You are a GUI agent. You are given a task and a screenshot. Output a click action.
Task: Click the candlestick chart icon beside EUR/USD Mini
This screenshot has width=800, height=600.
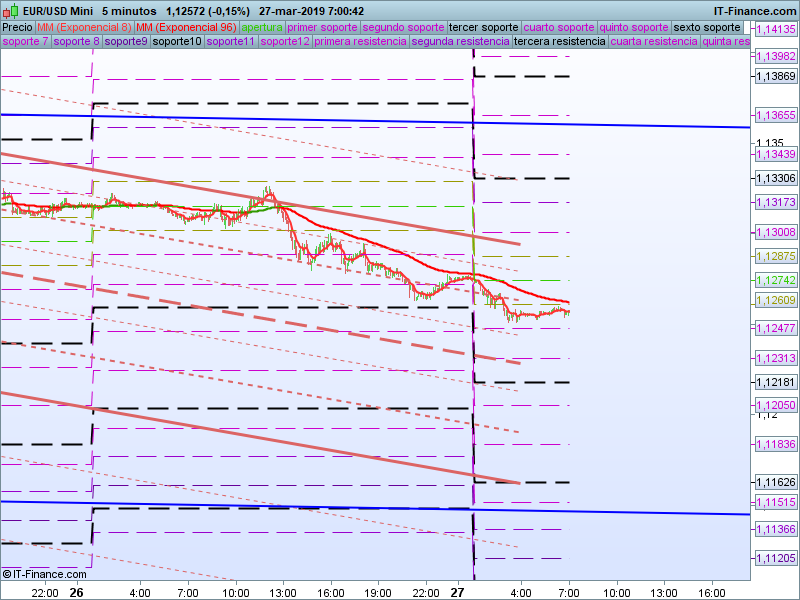point(12,11)
